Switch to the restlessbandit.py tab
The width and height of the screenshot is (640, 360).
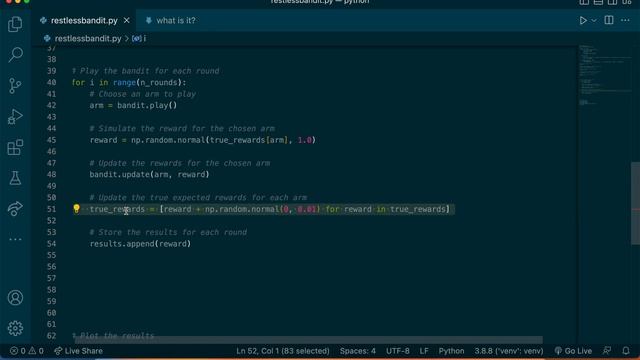[x=84, y=20]
